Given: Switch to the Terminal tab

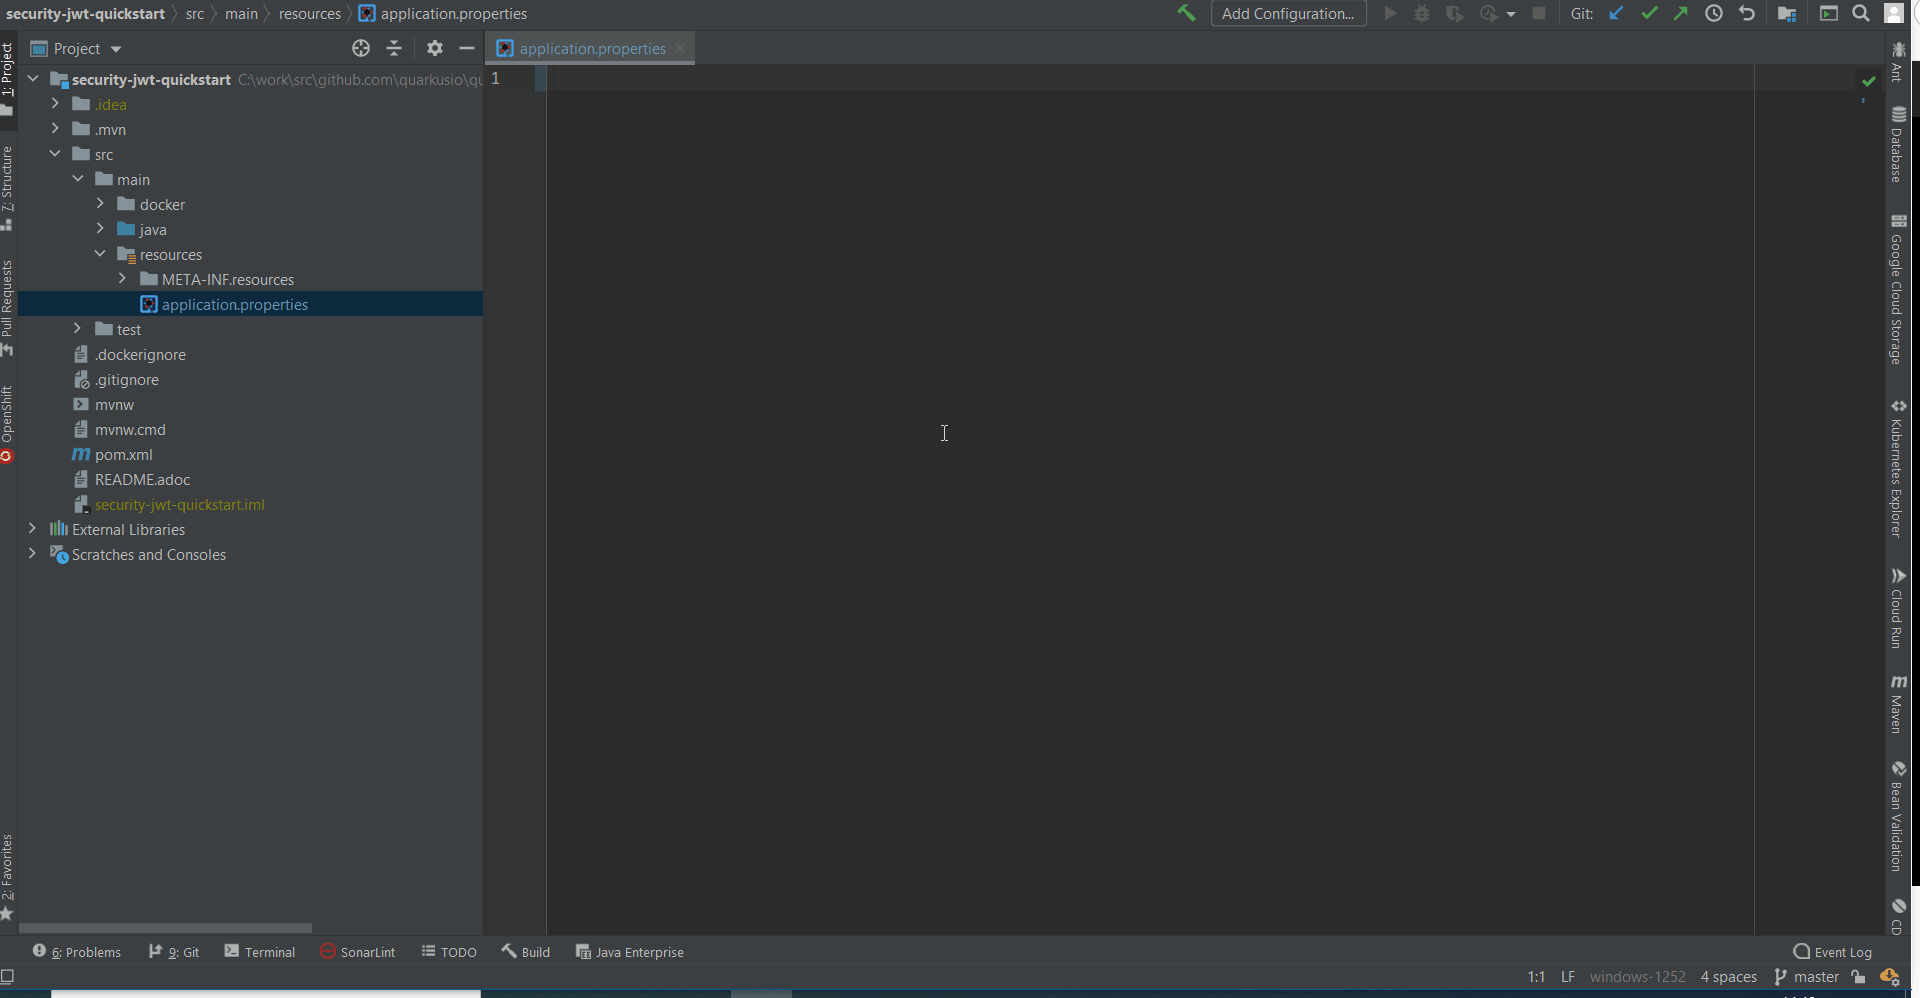Looking at the screenshot, I should click(259, 951).
